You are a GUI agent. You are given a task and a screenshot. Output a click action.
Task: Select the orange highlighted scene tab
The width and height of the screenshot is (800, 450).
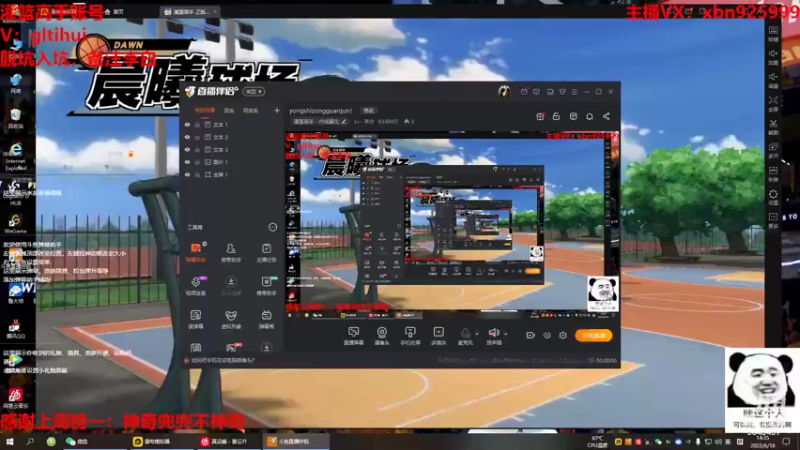tap(205, 110)
